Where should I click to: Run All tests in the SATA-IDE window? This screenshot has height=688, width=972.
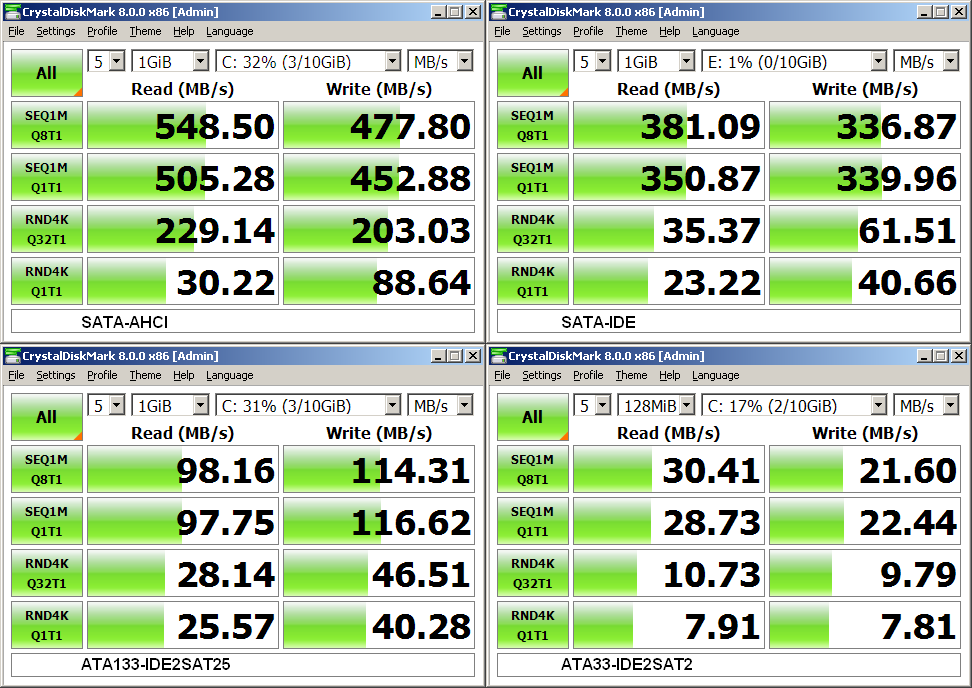tap(532, 73)
